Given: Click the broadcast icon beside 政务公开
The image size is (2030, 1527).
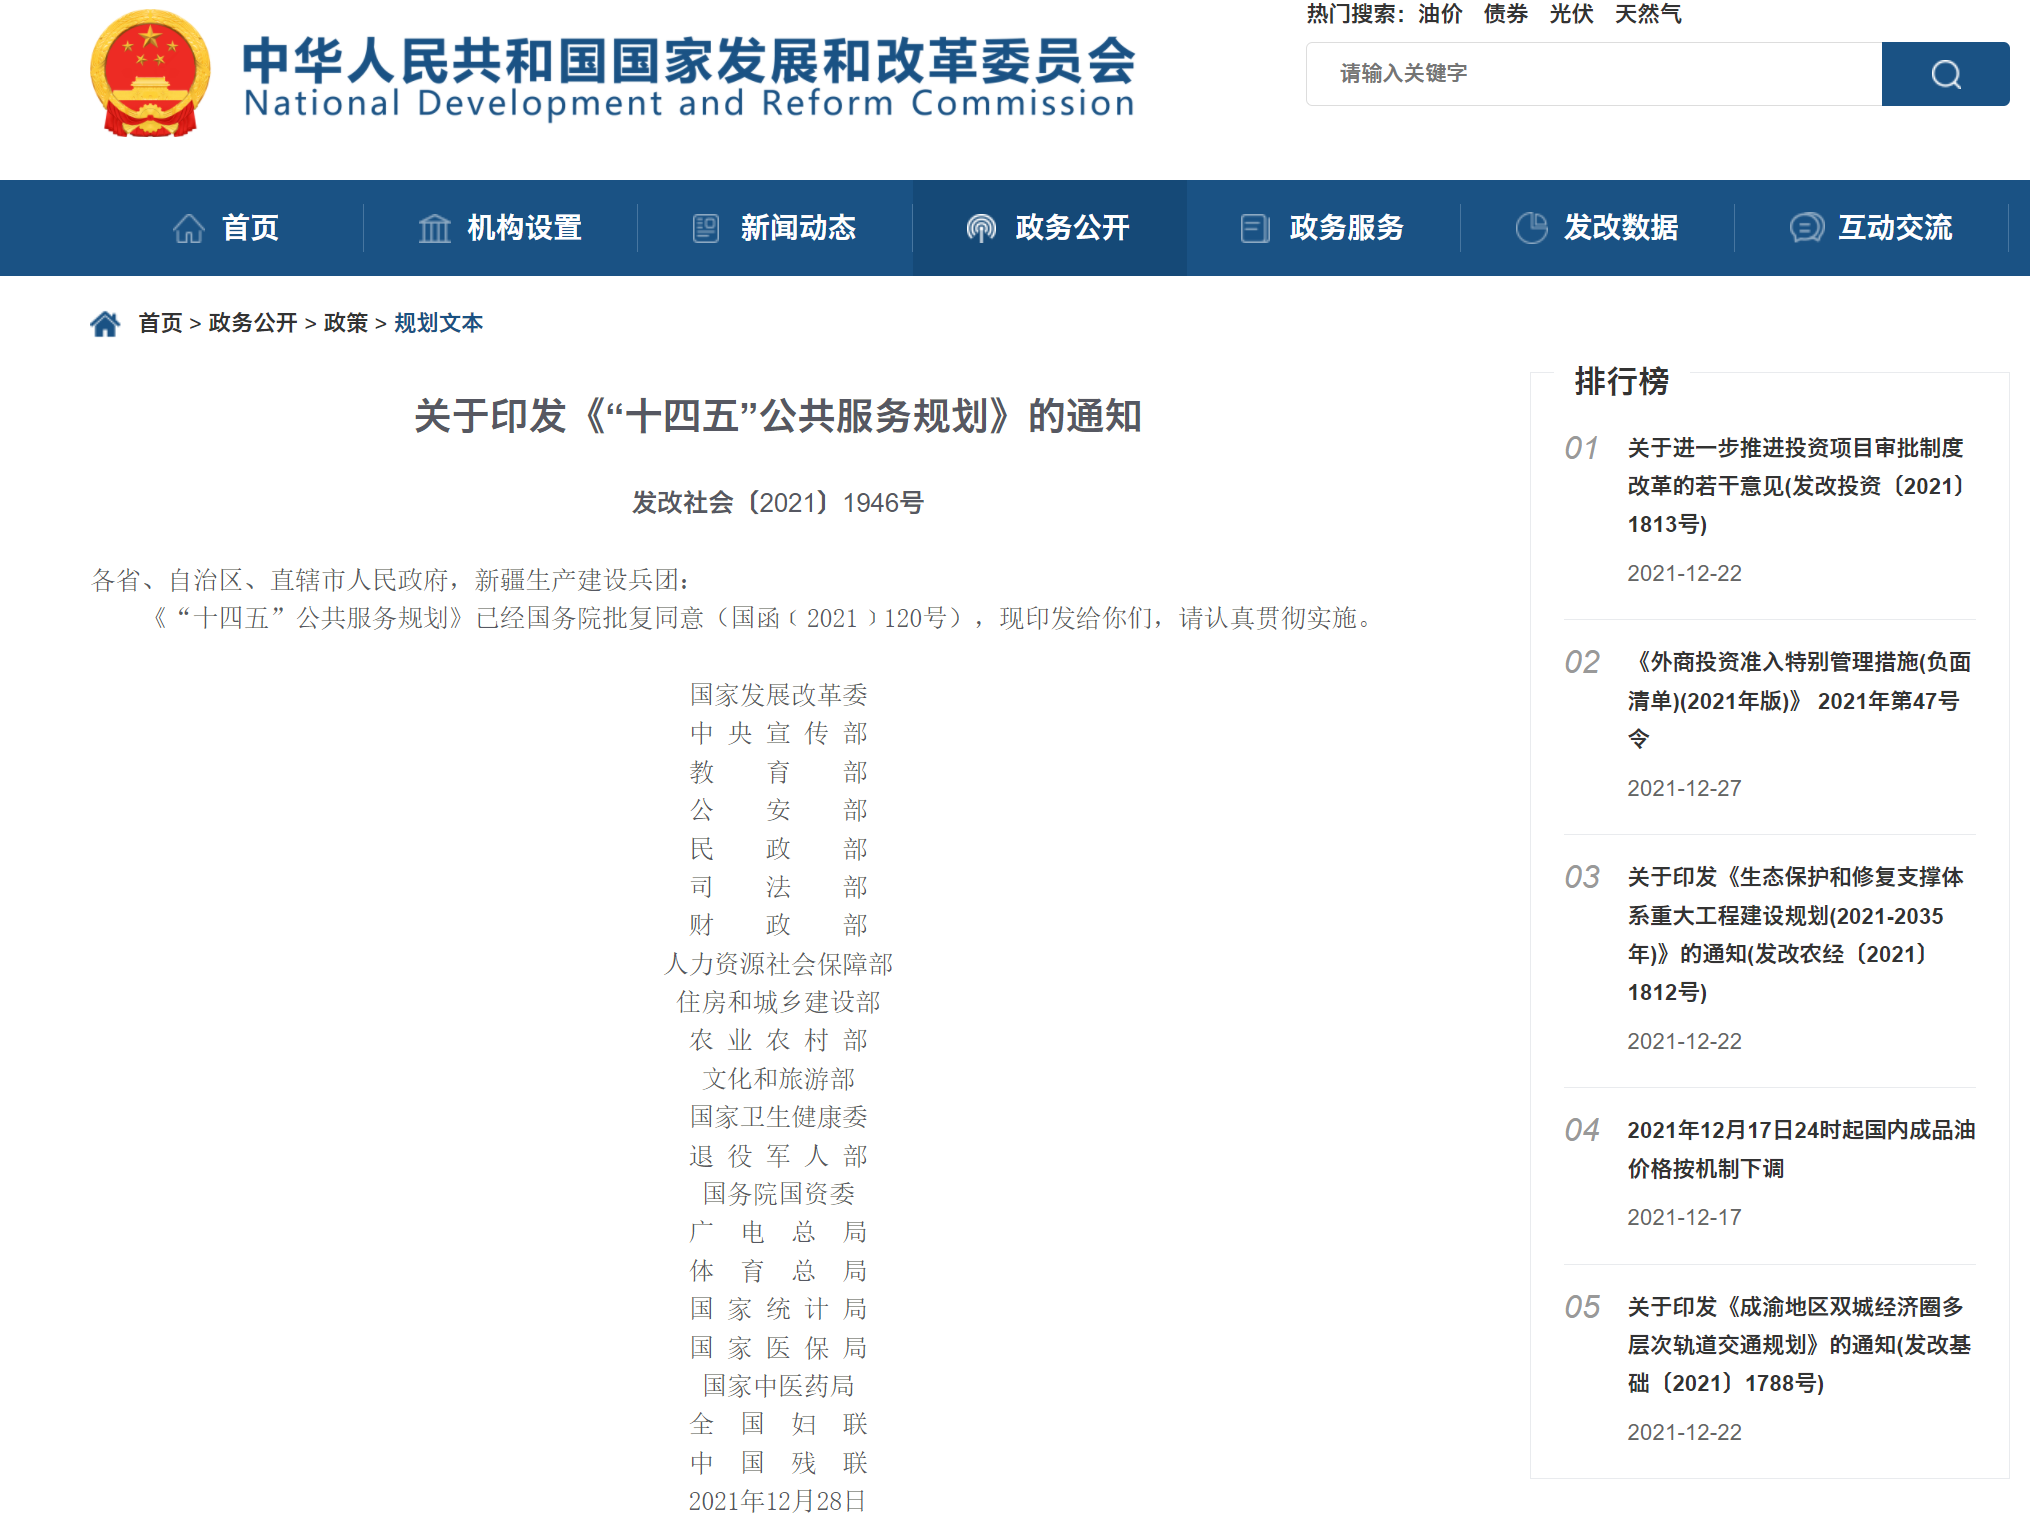Looking at the screenshot, I should pos(981,228).
